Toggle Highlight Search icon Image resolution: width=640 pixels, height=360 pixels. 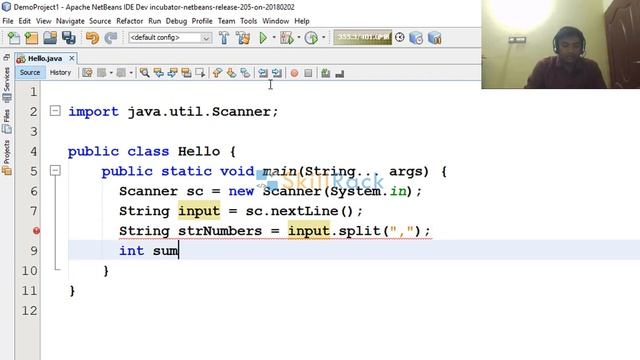coord(186,73)
